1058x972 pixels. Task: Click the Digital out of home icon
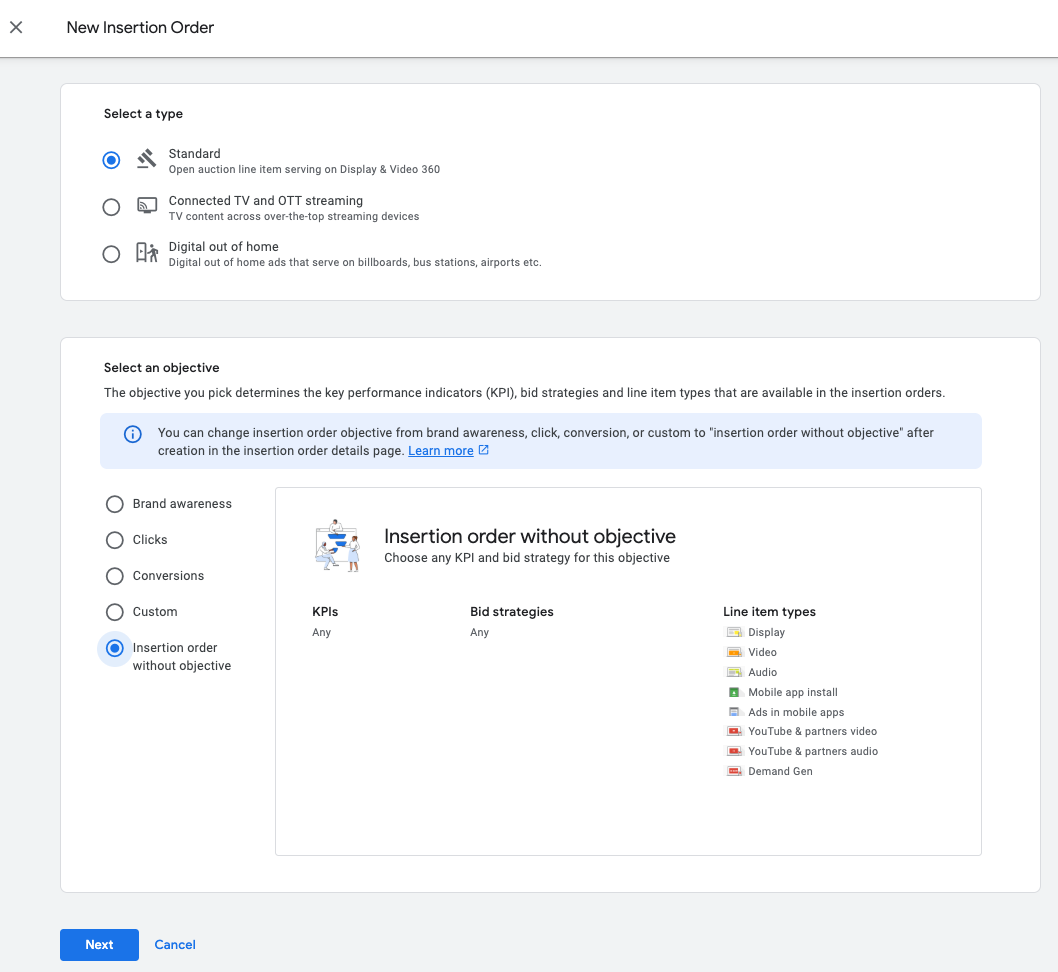(x=147, y=253)
